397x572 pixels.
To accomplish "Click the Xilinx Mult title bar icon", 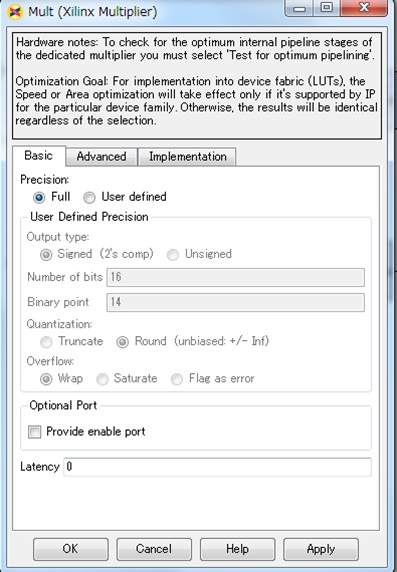I will pos(15,11).
